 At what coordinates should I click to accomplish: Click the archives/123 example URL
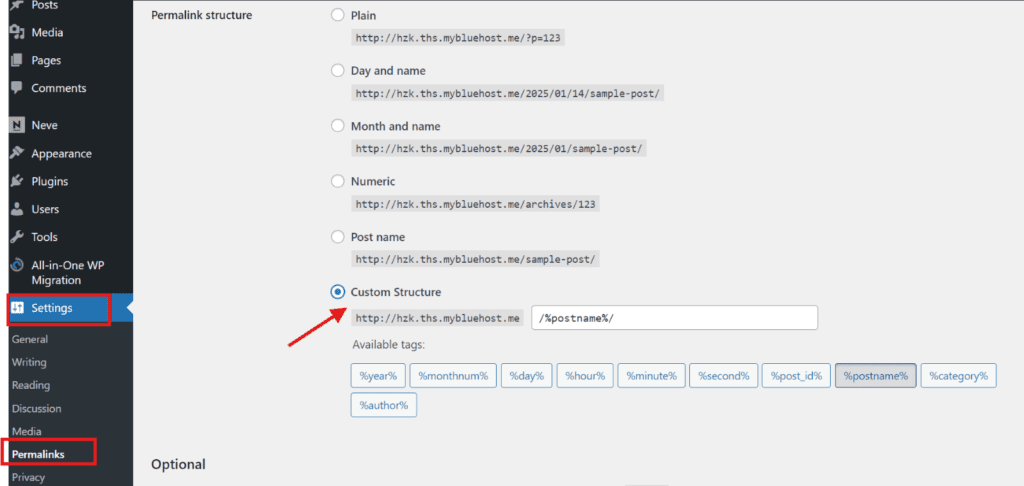coord(476,204)
